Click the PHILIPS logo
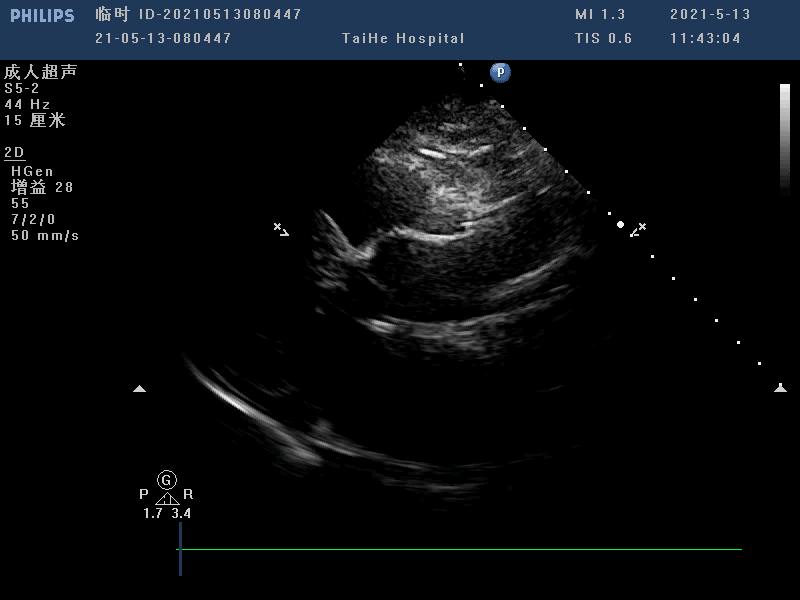Viewport: 800px width, 600px height. pos(42,16)
